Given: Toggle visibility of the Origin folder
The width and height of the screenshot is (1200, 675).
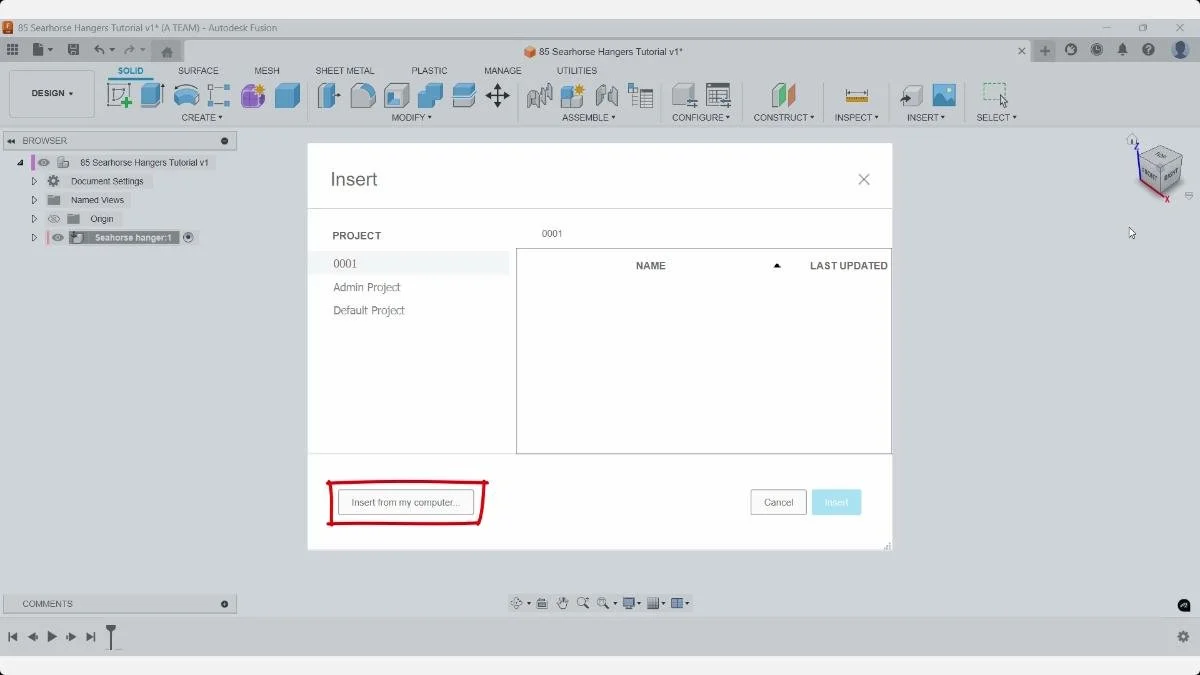Looking at the screenshot, I should tap(55, 219).
